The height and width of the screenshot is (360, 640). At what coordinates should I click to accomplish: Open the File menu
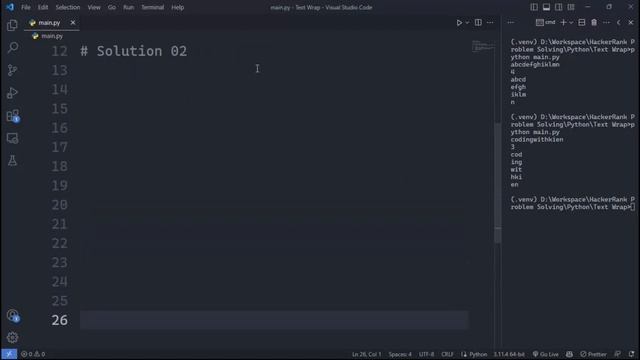pos(26,7)
